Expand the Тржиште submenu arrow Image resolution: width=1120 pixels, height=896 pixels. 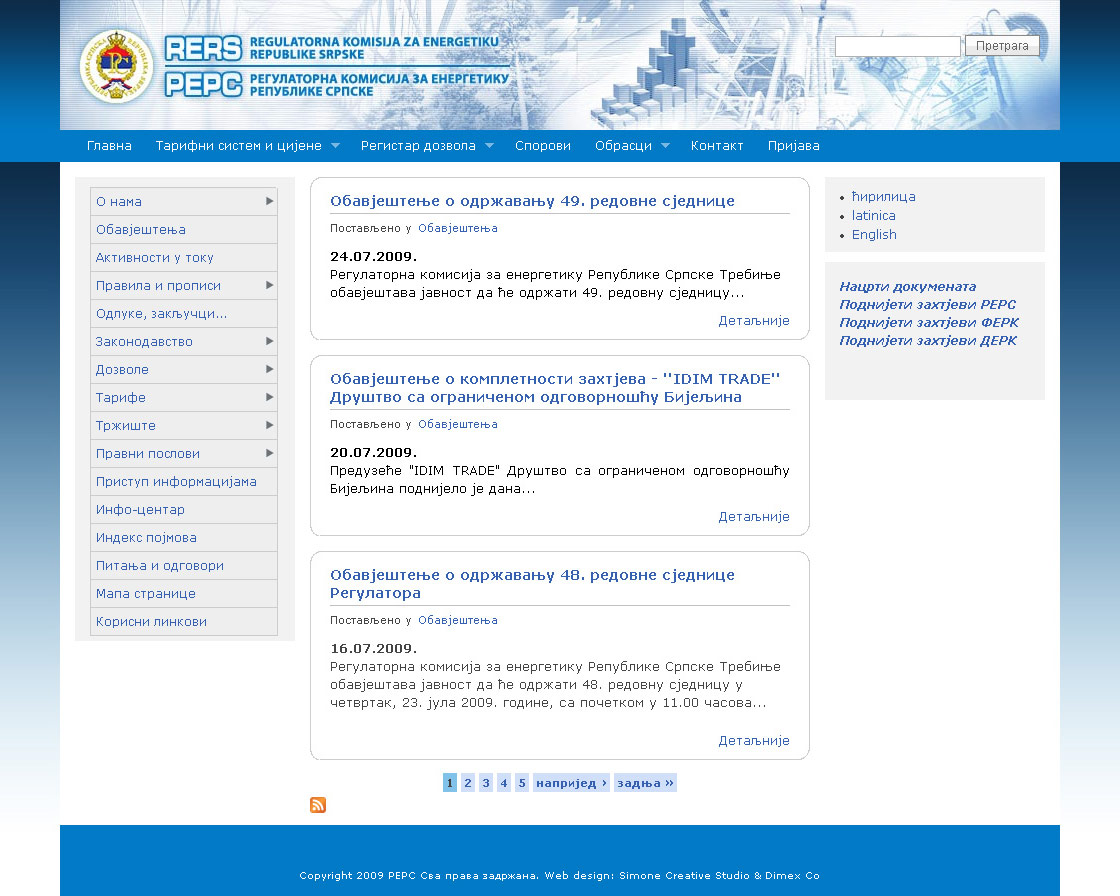[x=269, y=425]
